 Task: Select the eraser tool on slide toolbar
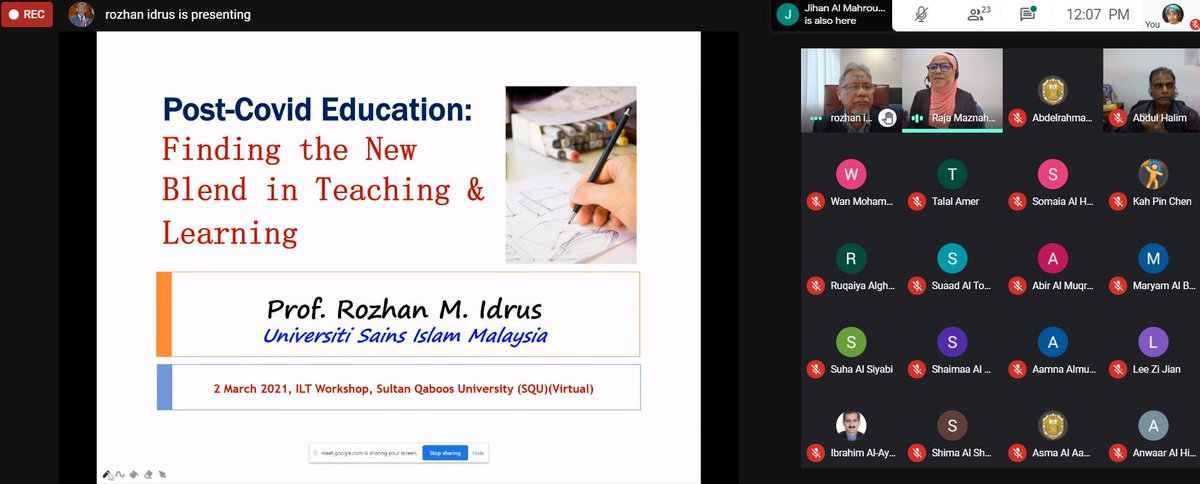coord(148,474)
